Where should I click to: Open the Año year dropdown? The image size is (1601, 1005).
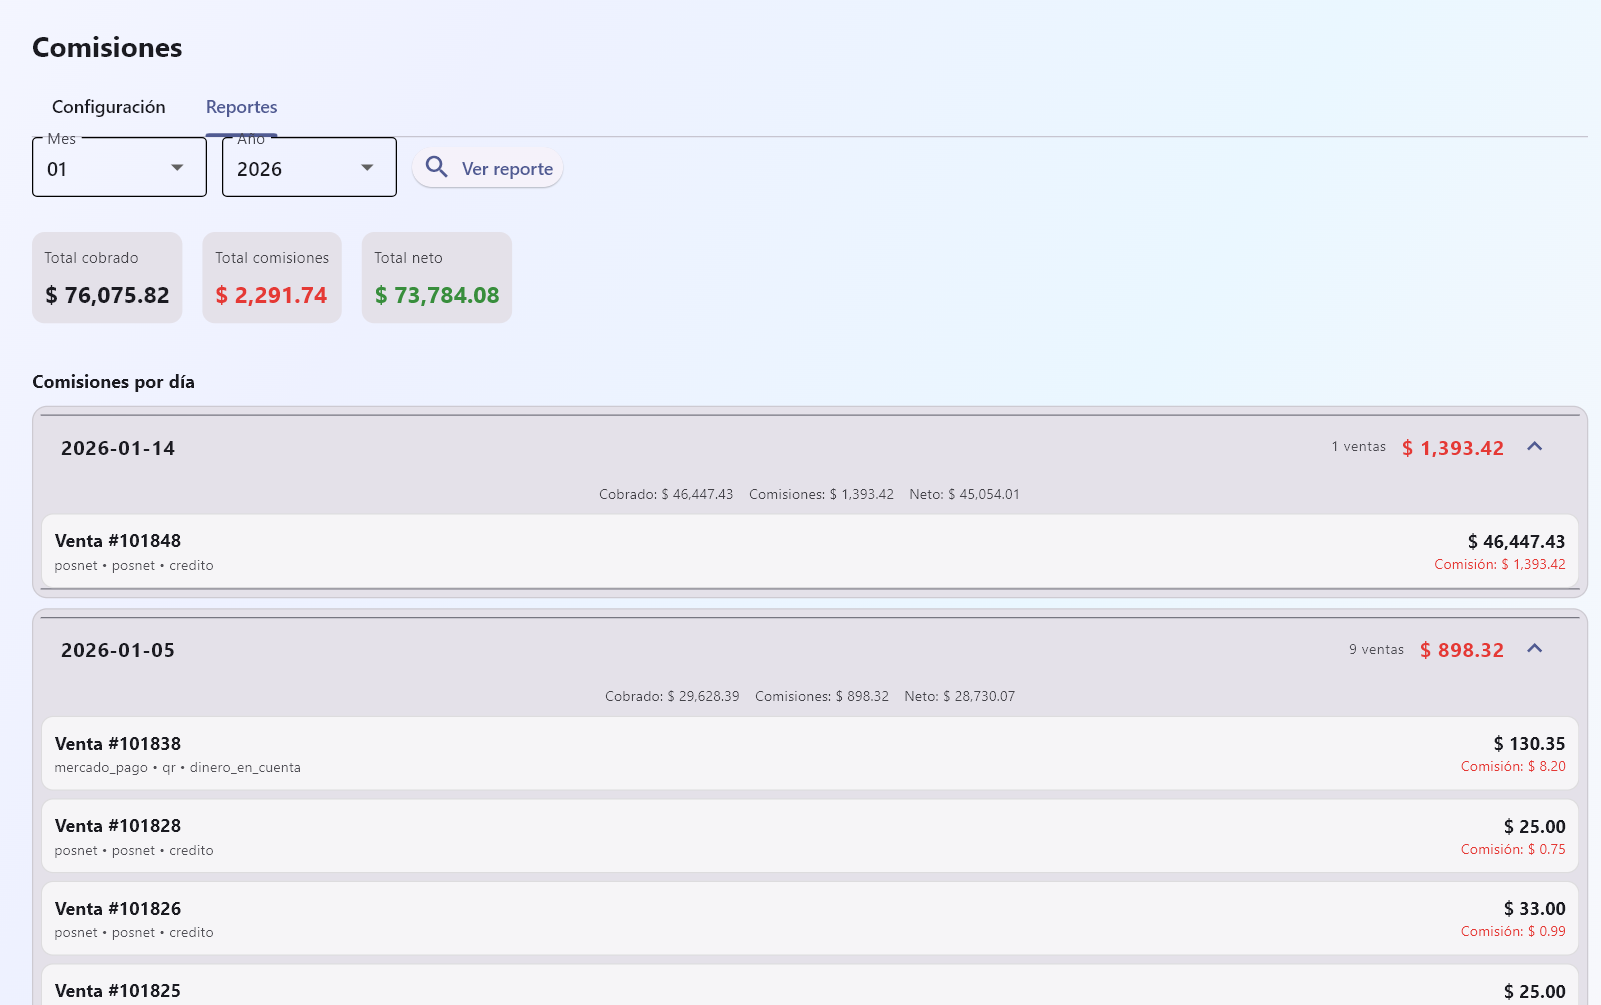point(309,168)
